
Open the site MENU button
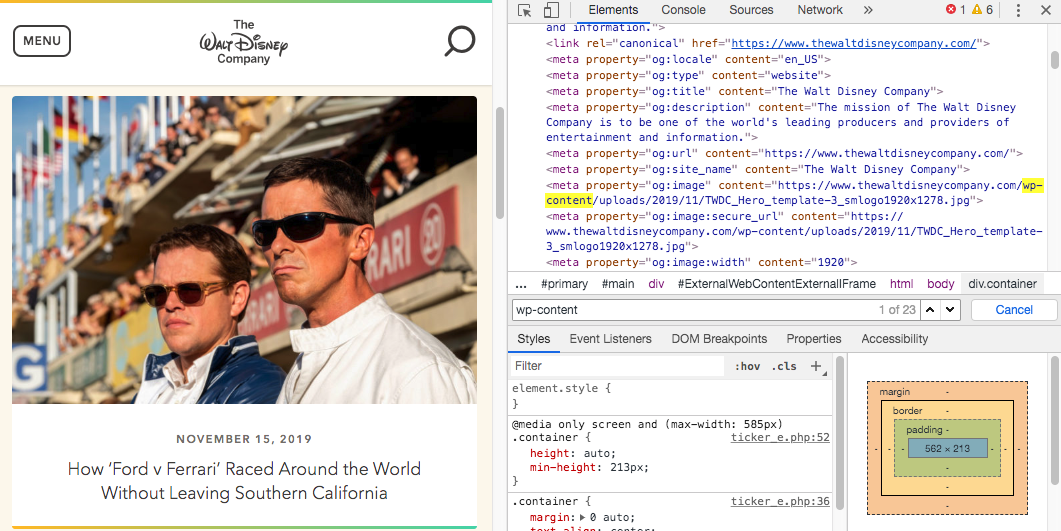tap(42, 41)
